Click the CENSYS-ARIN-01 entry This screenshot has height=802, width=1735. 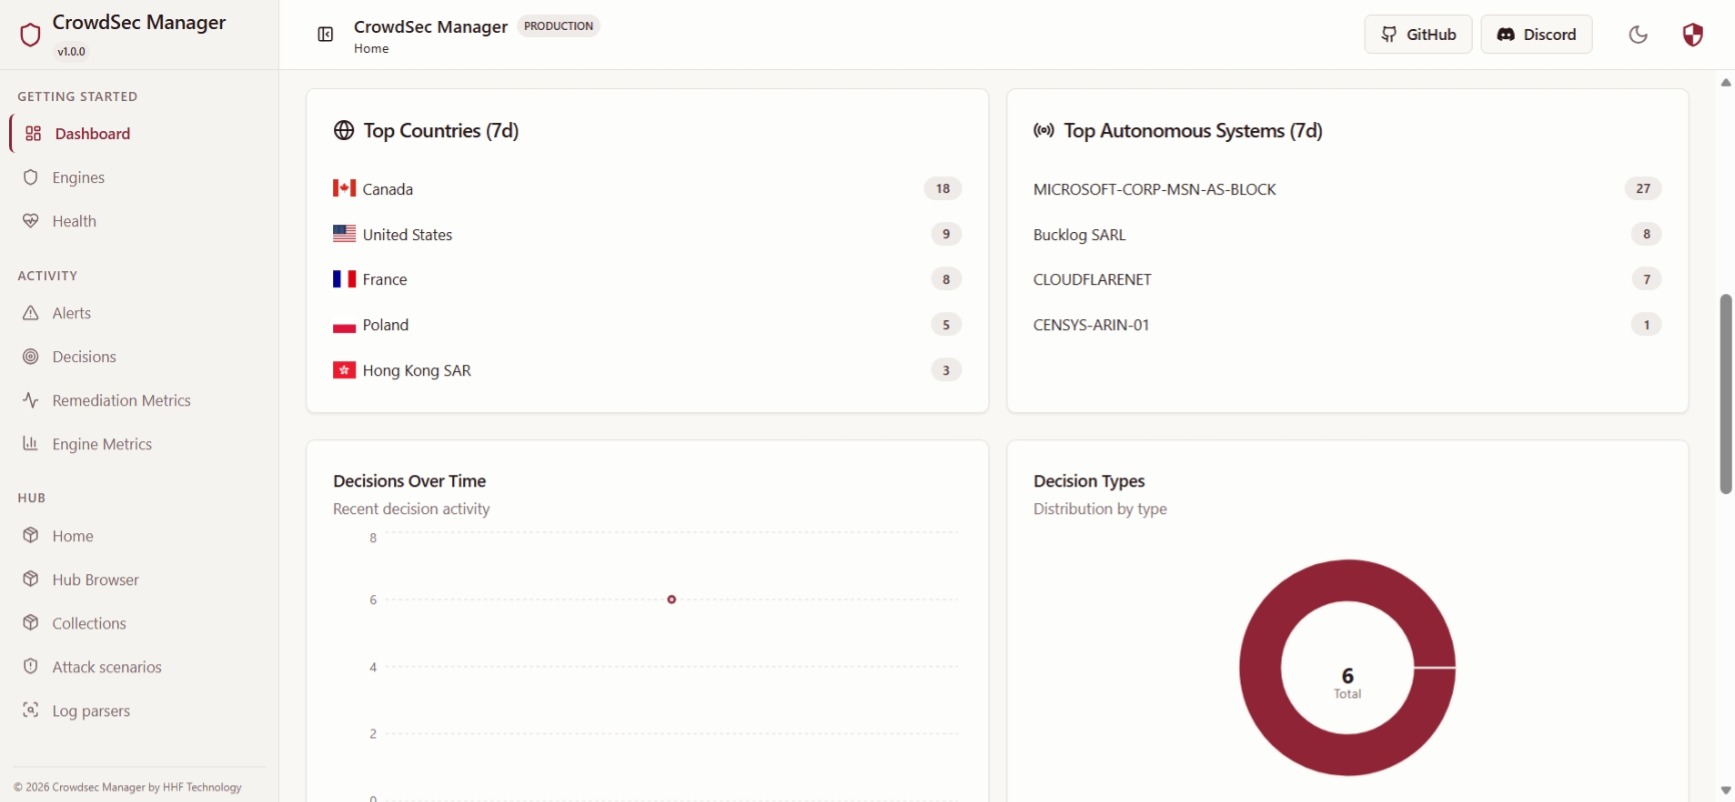coord(1091,325)
